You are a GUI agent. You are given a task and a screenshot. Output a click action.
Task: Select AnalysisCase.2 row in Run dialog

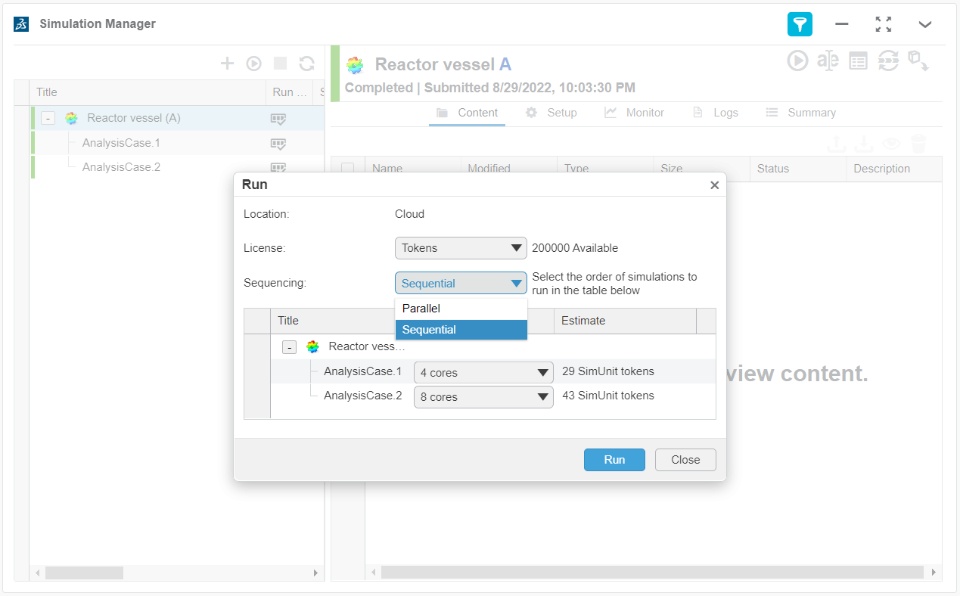click(x=362, y=396)
